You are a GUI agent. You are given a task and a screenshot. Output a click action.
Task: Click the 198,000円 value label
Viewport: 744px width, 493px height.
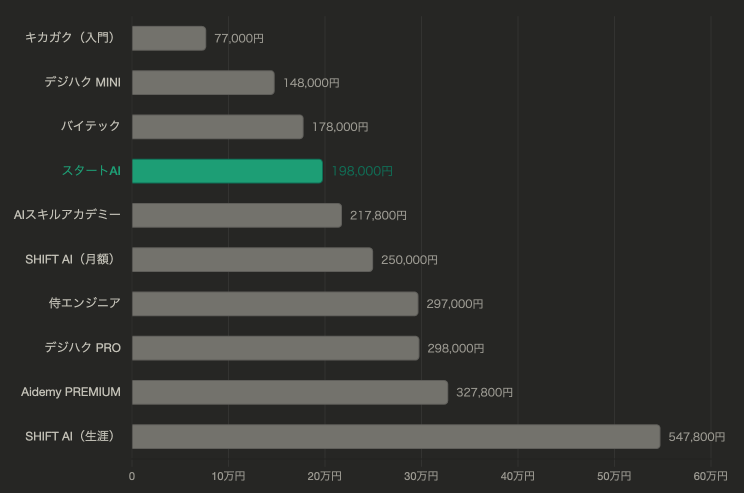point(362,171)
